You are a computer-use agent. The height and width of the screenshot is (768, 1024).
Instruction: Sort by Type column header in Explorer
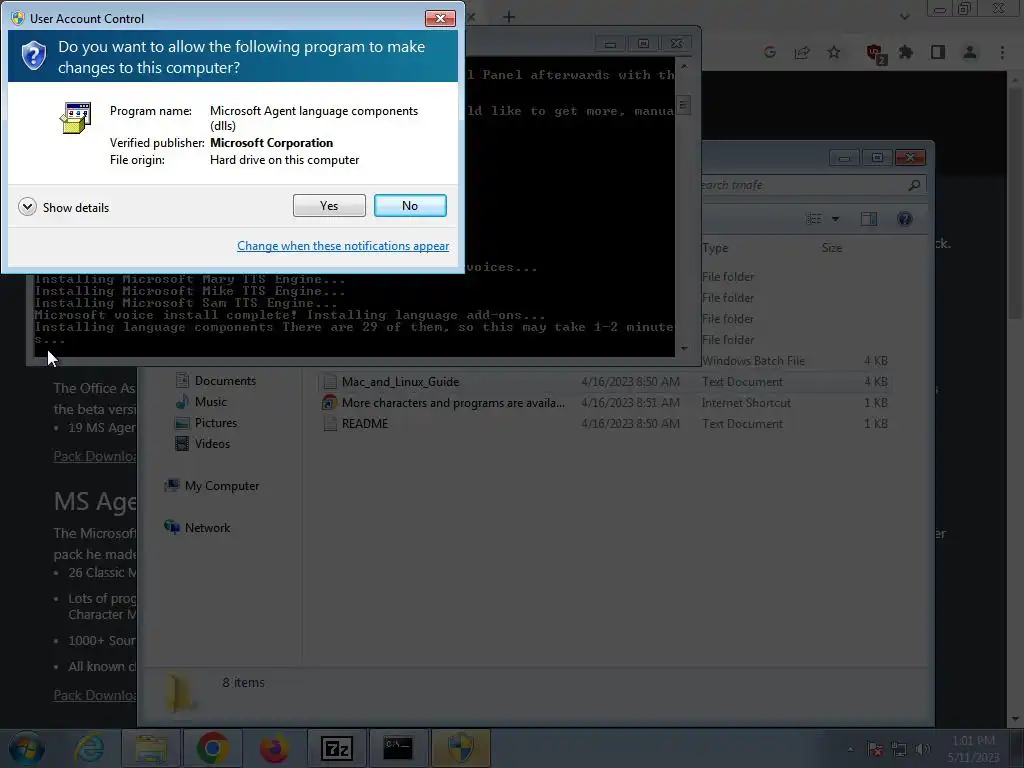pyautogui.click(x=715, y=248)
